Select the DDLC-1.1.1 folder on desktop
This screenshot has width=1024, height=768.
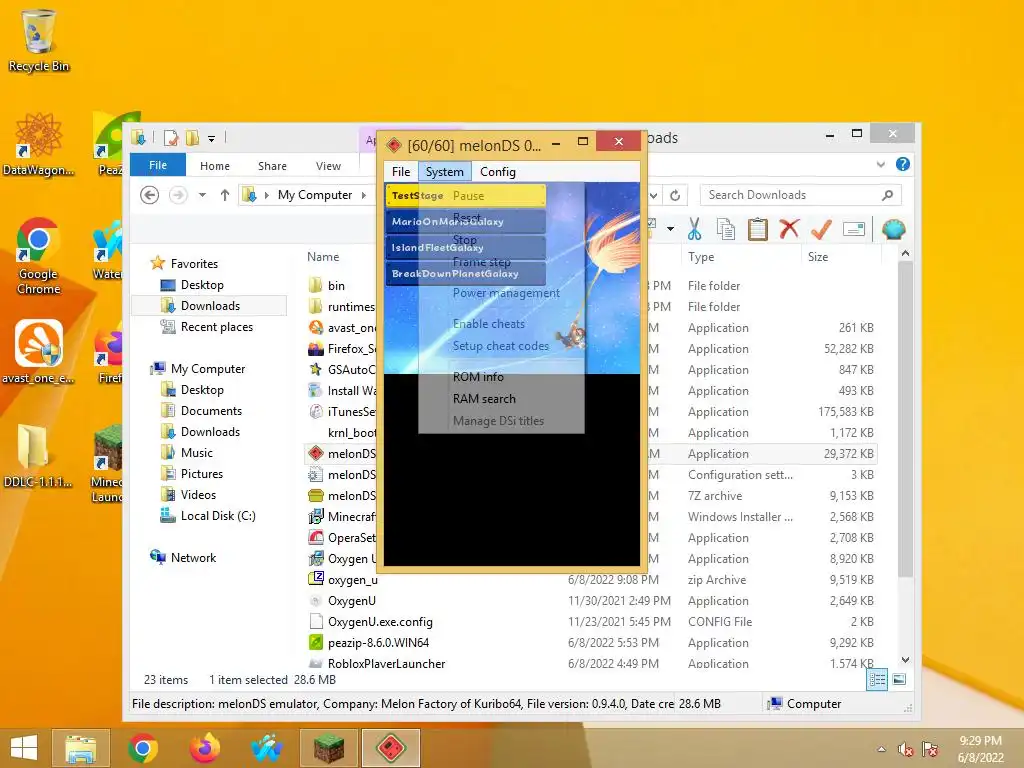[39, 456]
